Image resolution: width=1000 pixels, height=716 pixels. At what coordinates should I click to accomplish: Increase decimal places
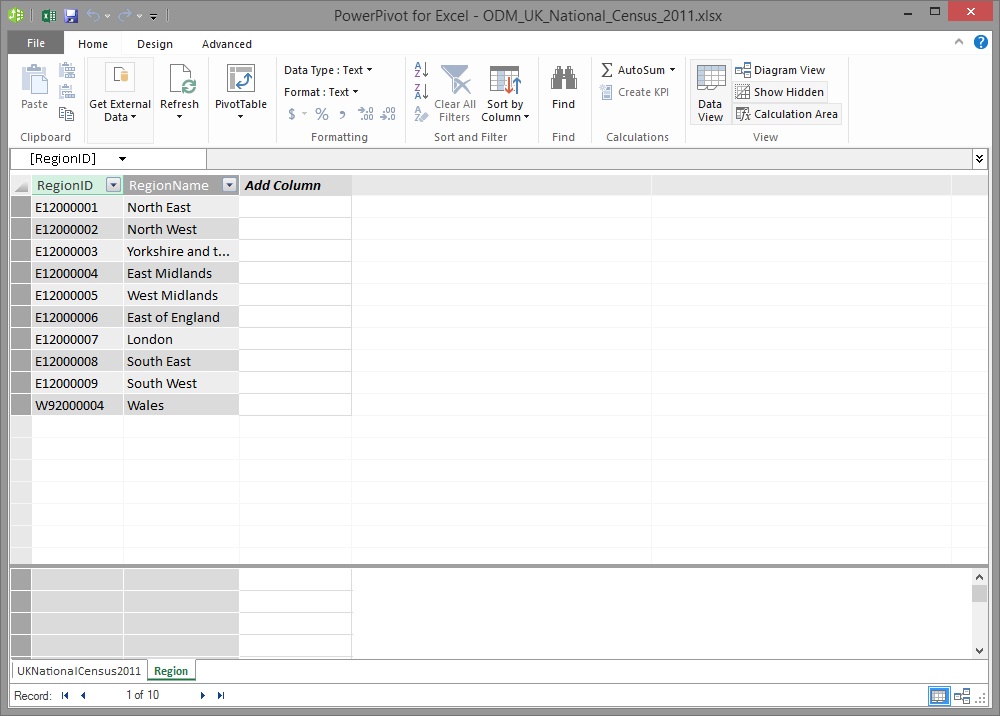pyautogui.click(x=366, y=113)
